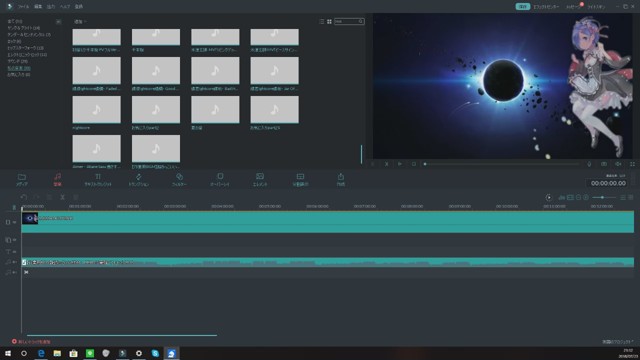Select the Elements tab icon

coord(260,176)
